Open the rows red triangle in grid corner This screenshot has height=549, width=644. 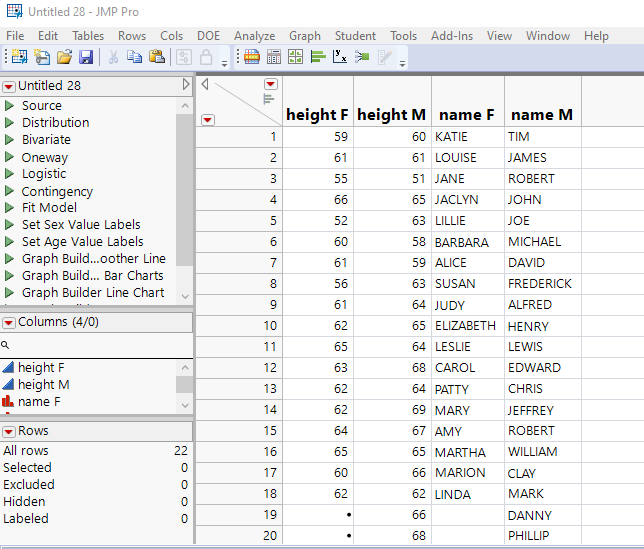point(208,120)
